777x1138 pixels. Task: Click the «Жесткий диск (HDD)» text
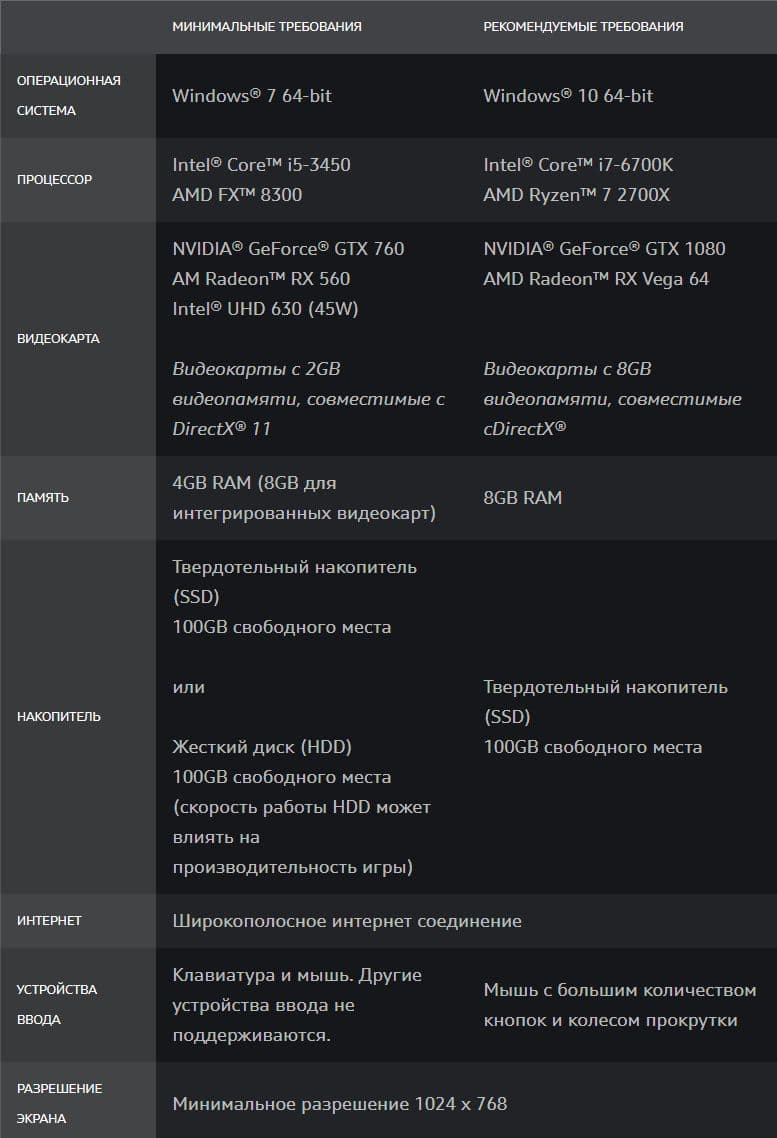click(x=262, y=747)
